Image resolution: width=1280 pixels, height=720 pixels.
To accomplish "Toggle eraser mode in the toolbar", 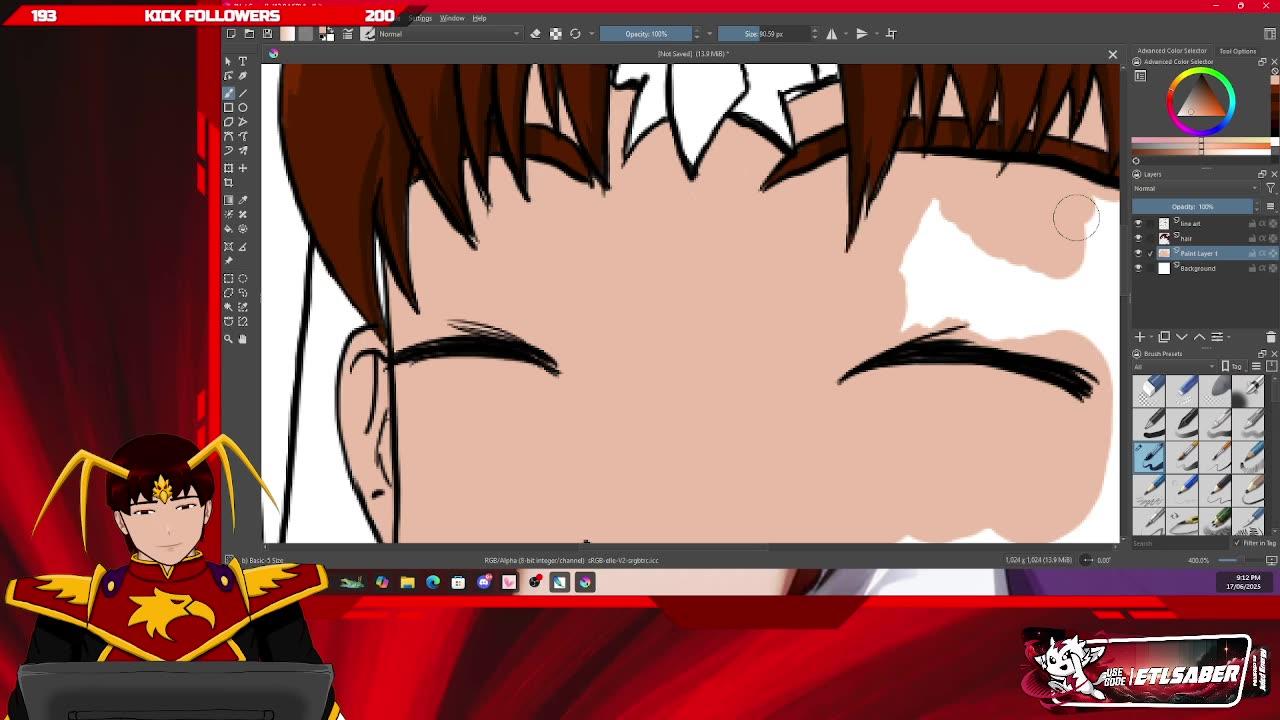I will click(x=535, y=34).
